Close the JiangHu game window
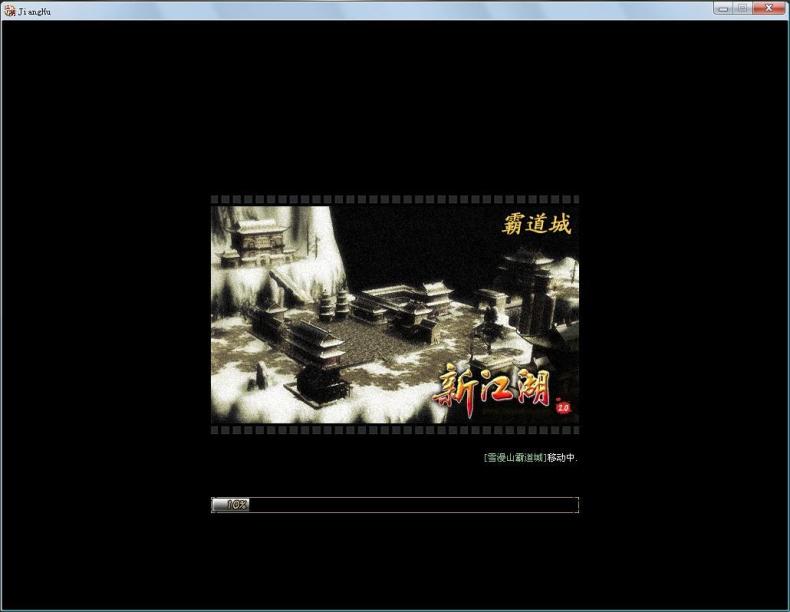The width and height of the screenshot is (790, 612). coord(769,8)
